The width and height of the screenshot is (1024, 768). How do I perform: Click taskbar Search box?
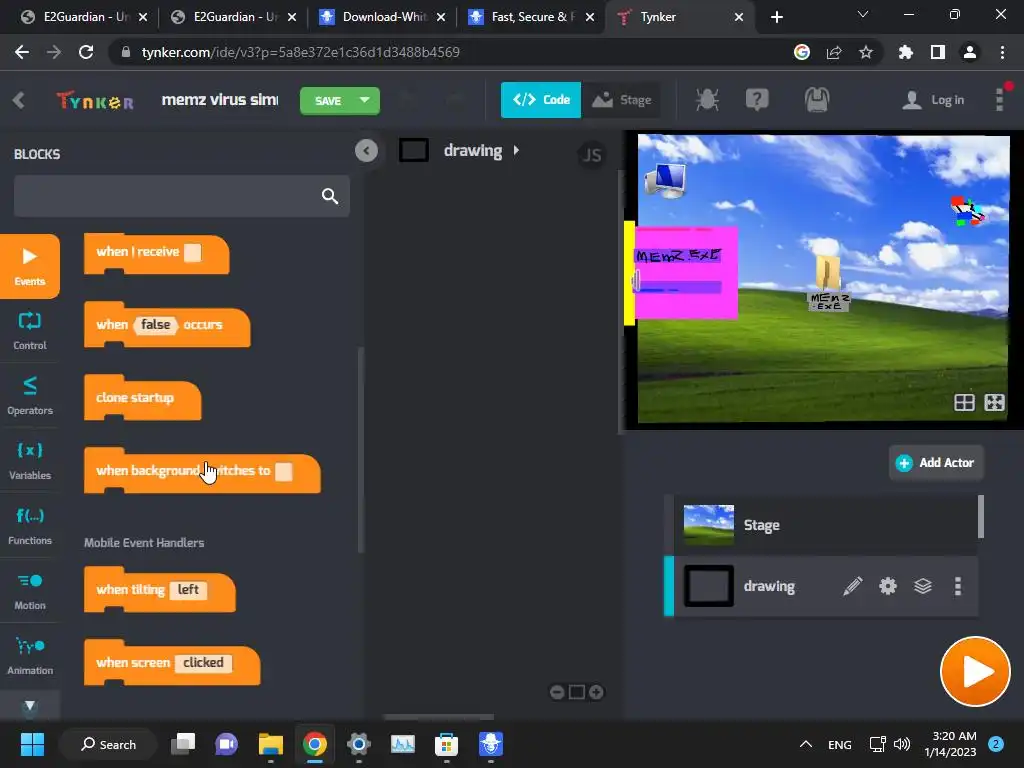pos(108,744)
